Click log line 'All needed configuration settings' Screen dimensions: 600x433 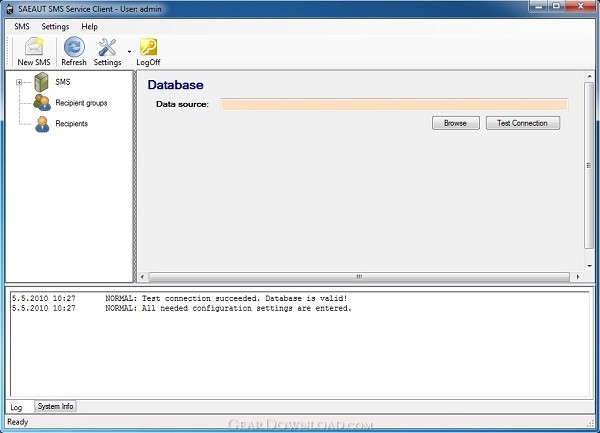[x=181, y=308]
